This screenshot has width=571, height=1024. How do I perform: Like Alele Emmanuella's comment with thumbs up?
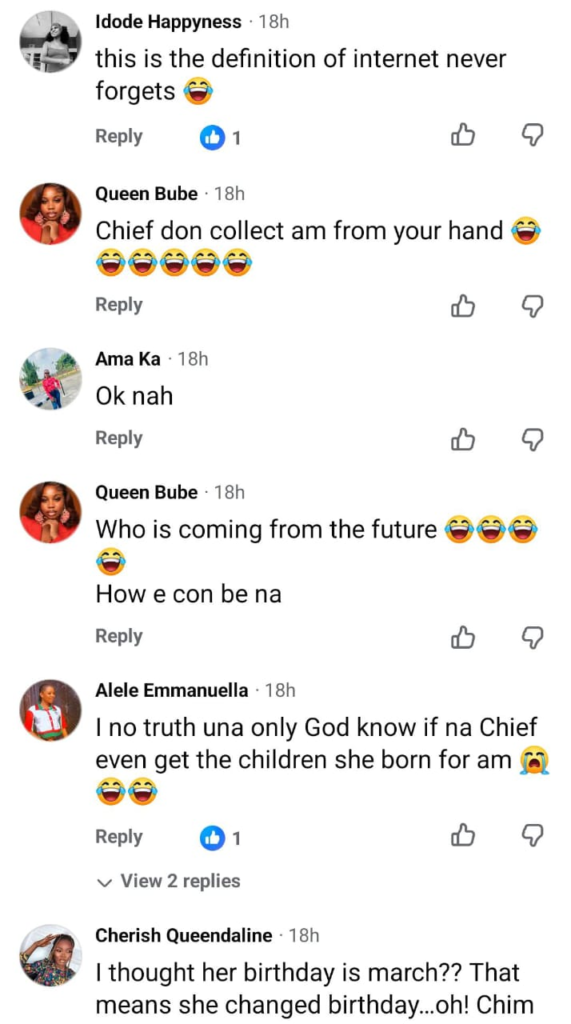pyautogui.click(x=463, y=838)
